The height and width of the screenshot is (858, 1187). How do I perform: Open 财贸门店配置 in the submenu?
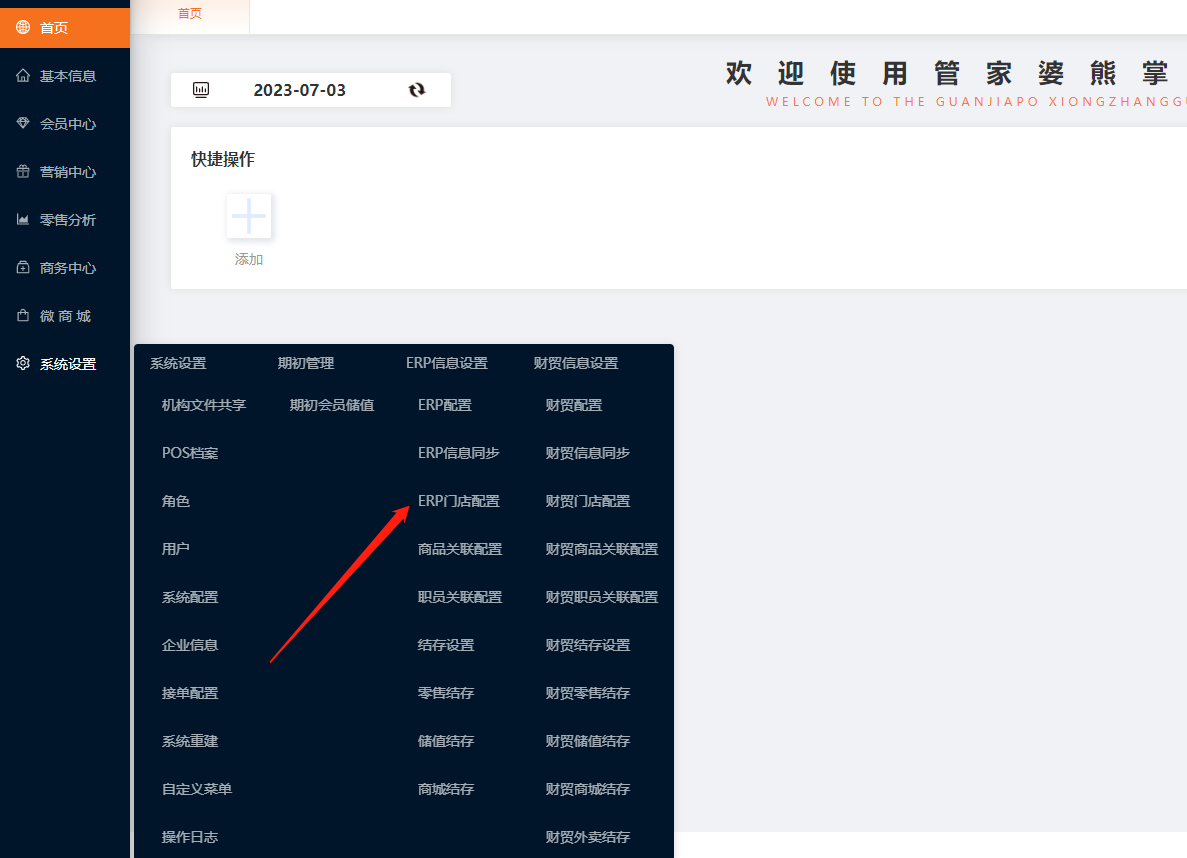point(588,501)
